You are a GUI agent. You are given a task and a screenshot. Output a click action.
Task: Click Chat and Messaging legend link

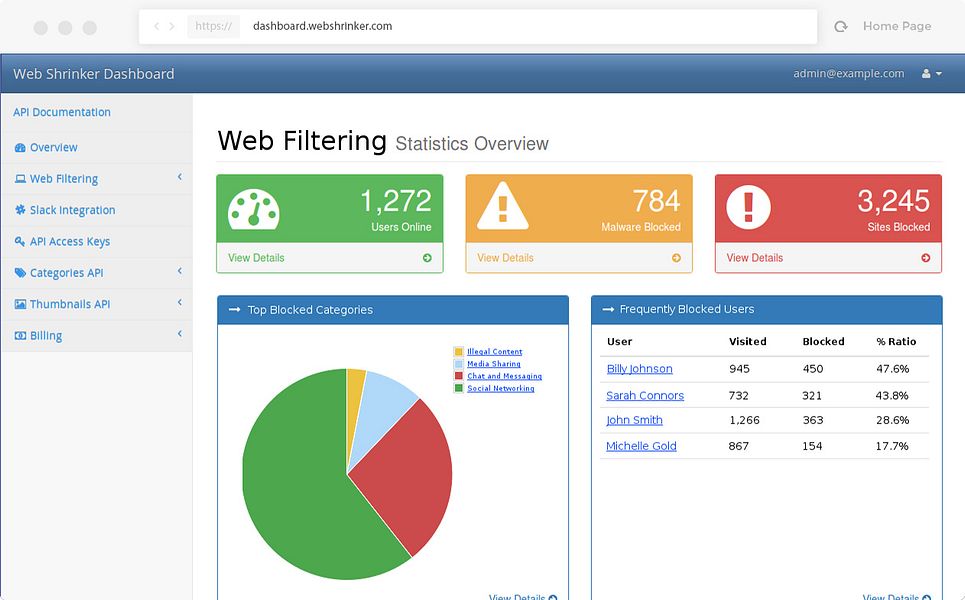click(505, 376)
